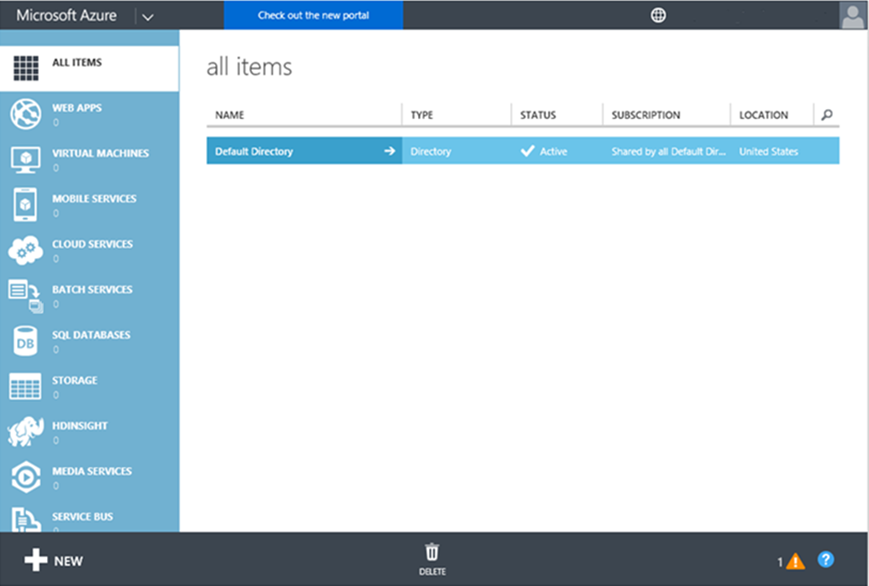Sort by the SUBSCRIPTION column header
The width and height of the screenshot is (869, 586).
pos(646,115)
